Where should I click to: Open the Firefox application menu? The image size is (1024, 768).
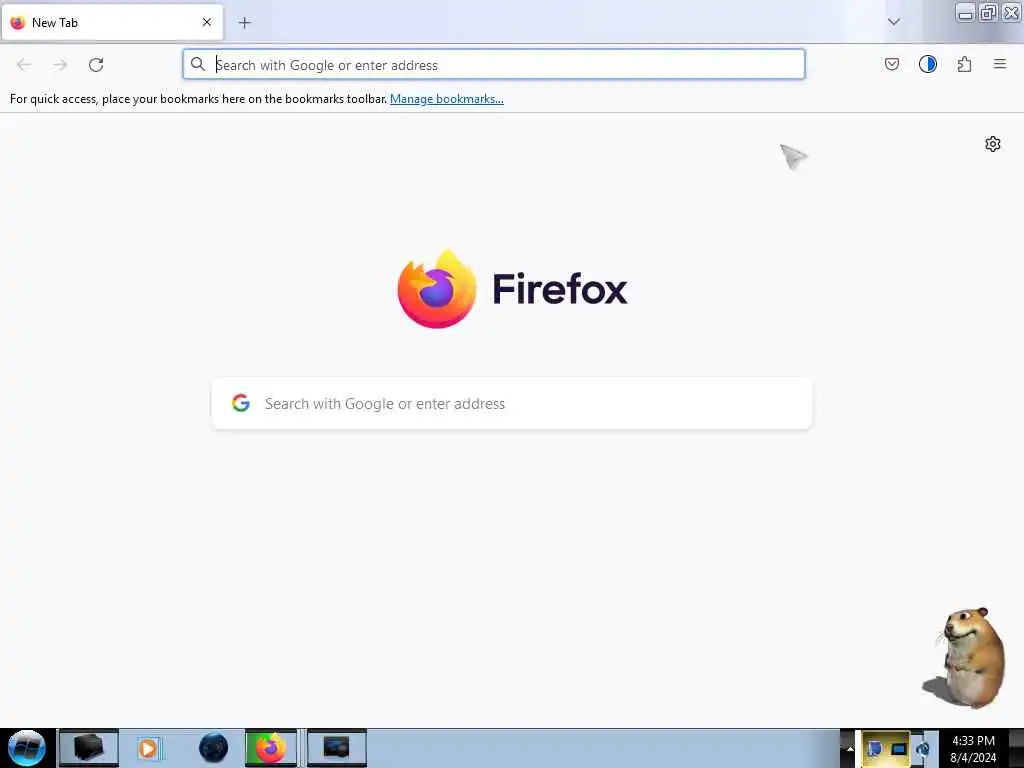click(x=999, y=64)
